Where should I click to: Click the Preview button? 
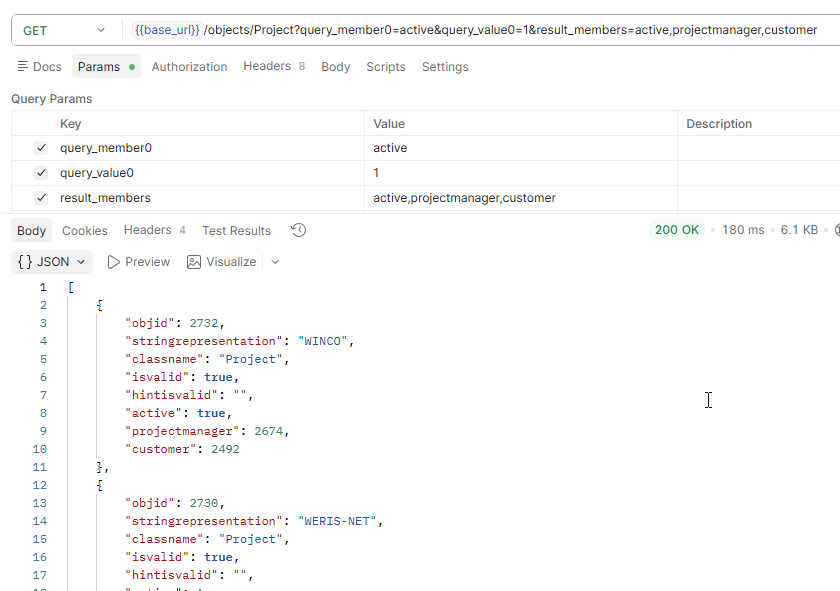tap(139, 261)
